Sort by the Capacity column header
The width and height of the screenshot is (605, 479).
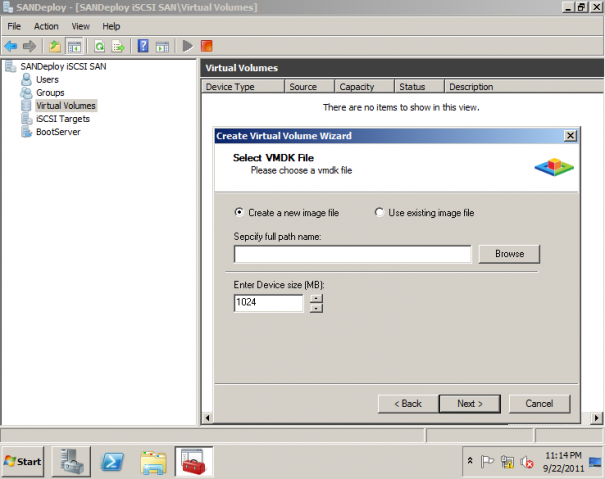coord(364,86)
